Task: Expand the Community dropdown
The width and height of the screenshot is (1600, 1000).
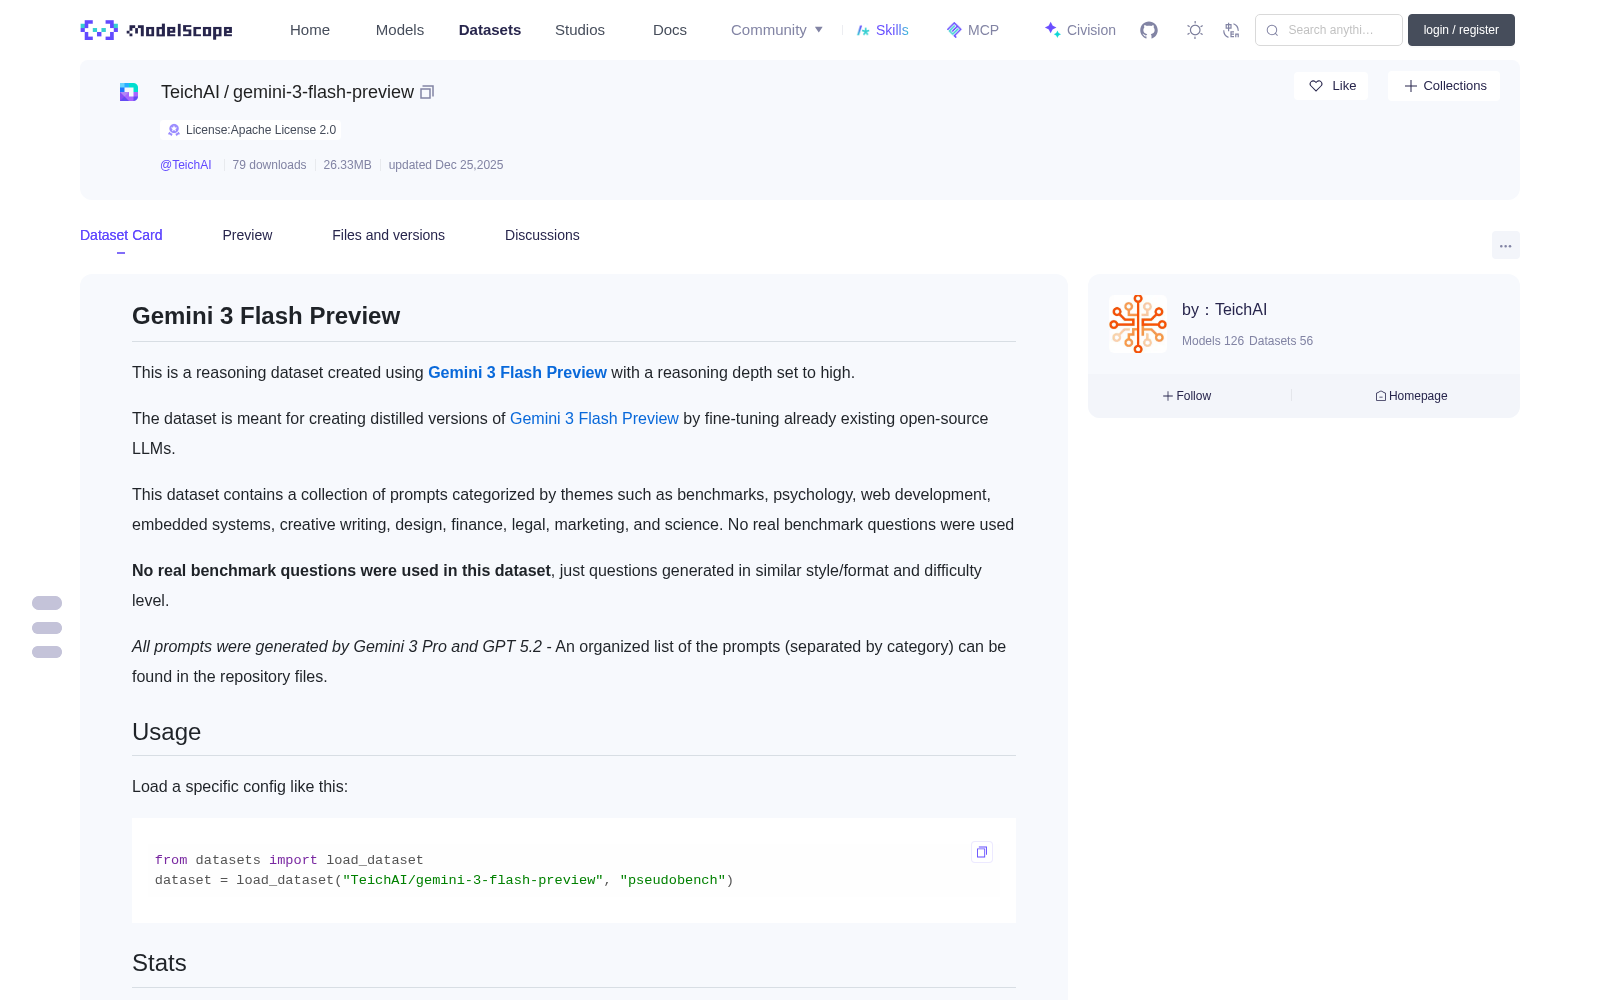Action: pos(777,30)
